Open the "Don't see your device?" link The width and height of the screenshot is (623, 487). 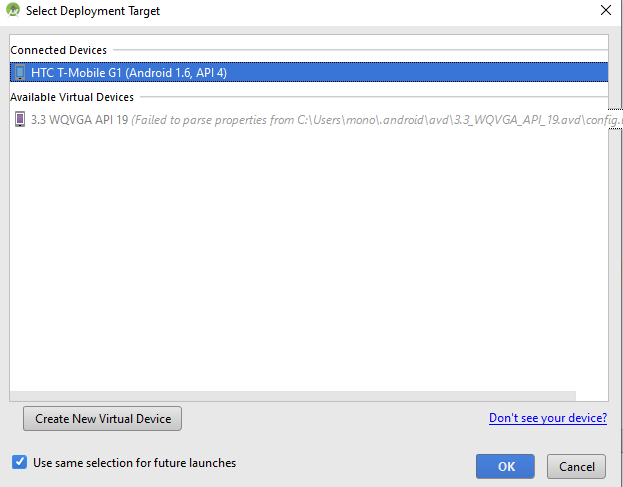point(547,418)
